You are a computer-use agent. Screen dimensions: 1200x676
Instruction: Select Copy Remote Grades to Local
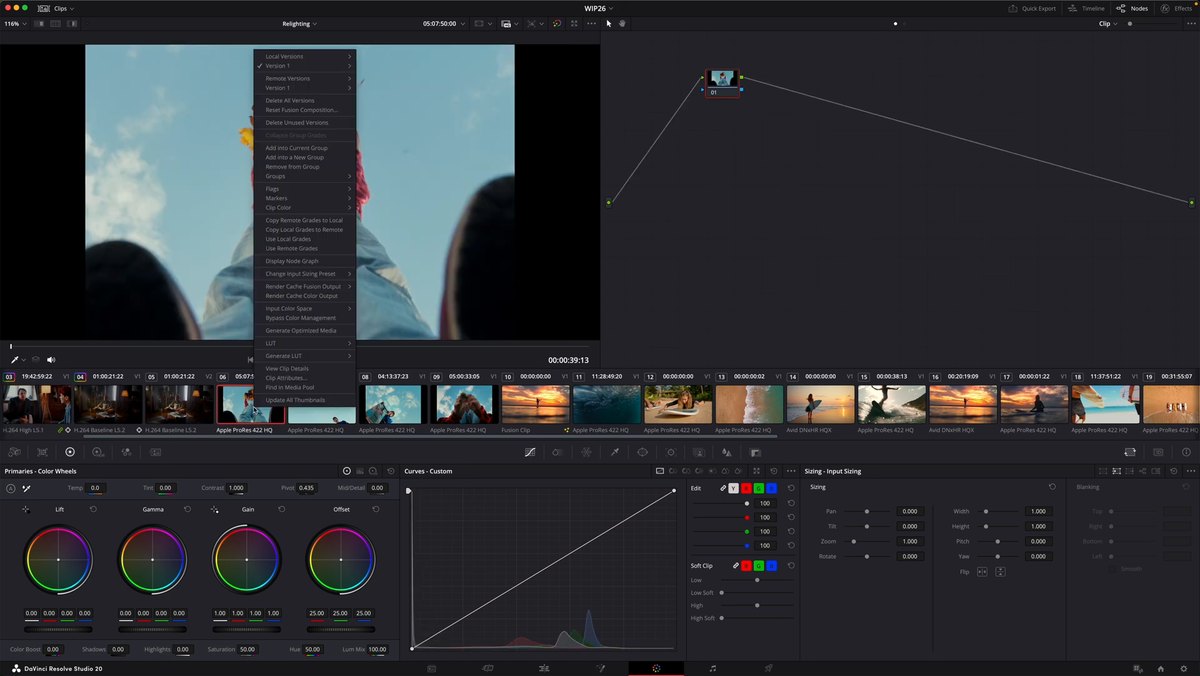[x=304, y=220]
